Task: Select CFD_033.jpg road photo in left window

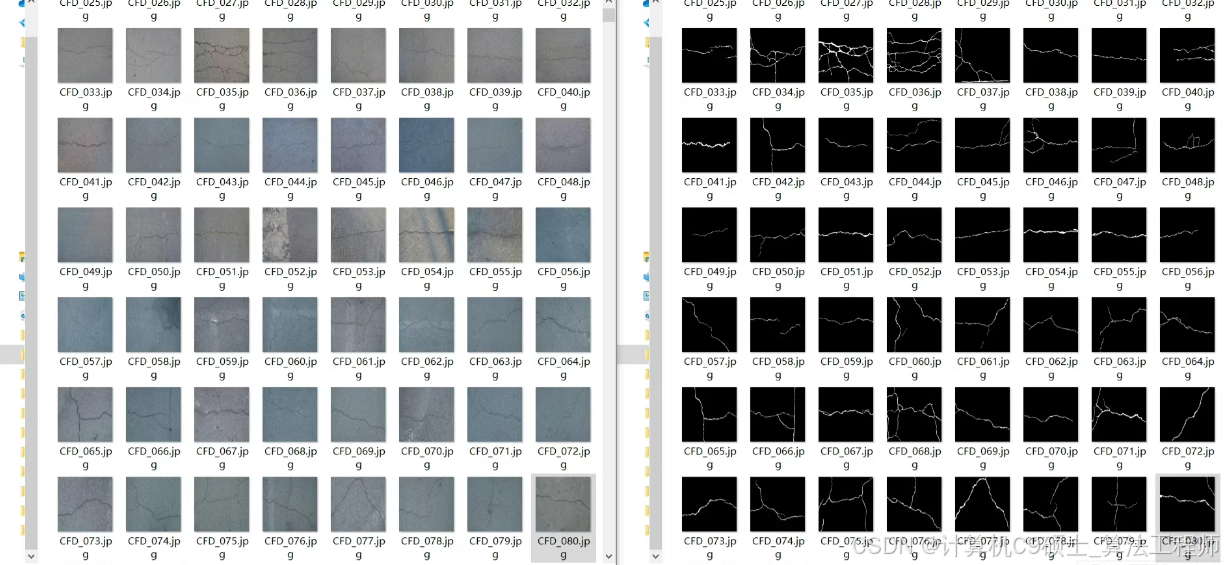Action: tap(85, 55)
